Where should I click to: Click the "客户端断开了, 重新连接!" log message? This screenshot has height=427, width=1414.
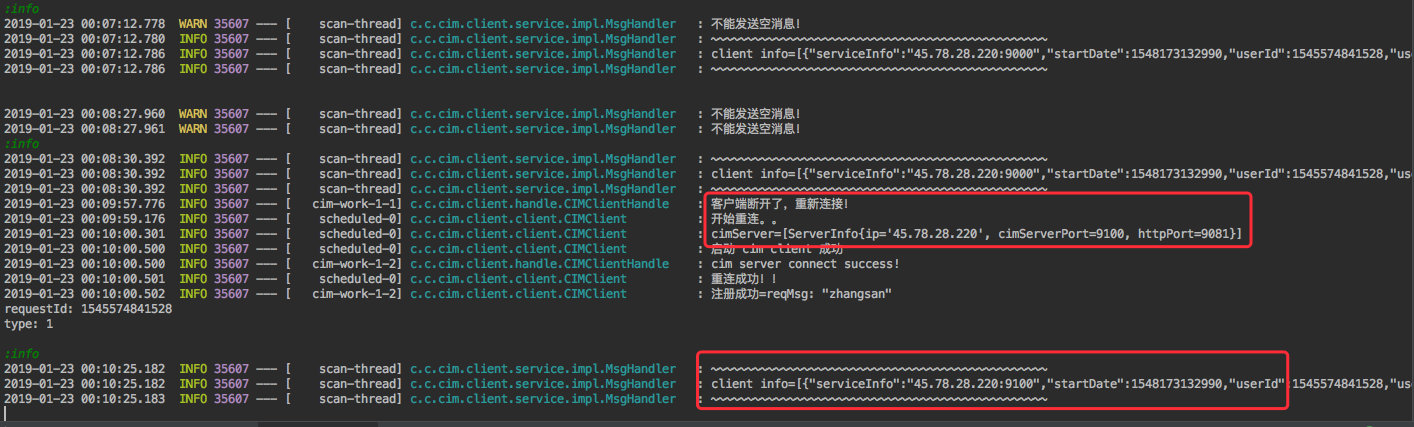coord(779,204)
